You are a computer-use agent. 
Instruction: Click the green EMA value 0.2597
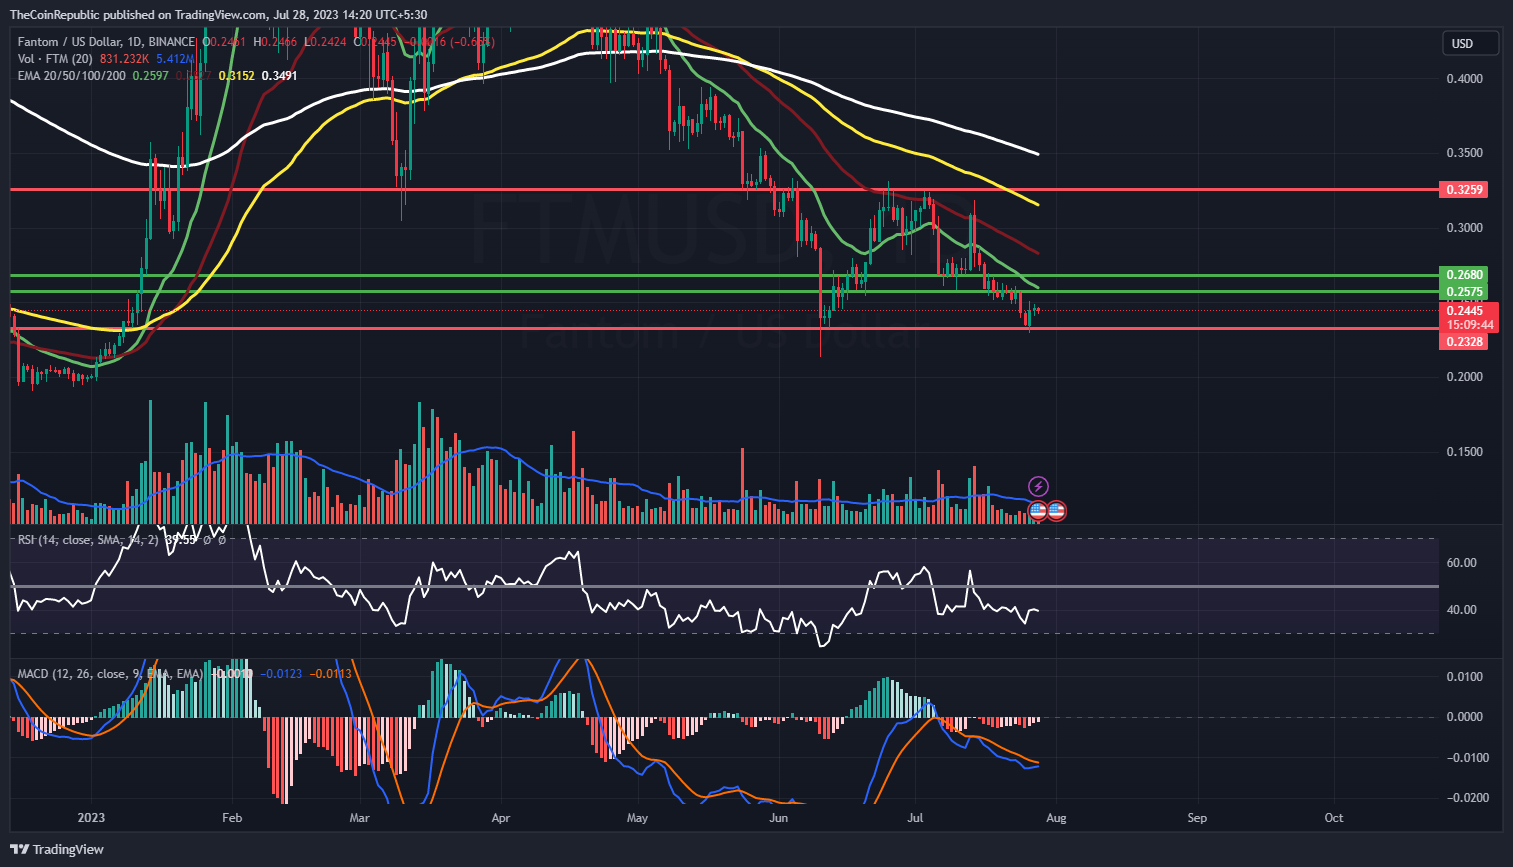click(x=150, y=76)
